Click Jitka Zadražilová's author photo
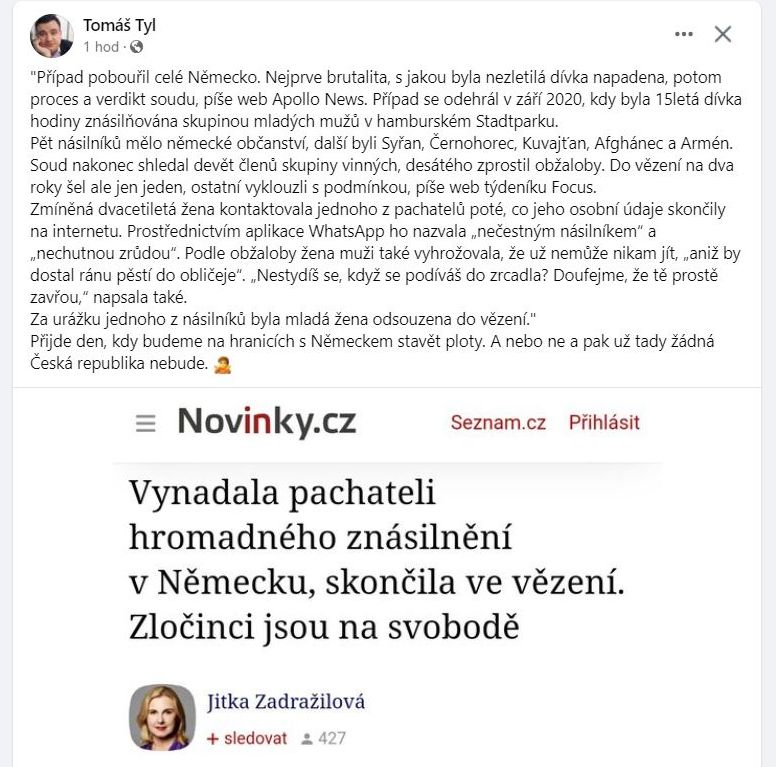776x767 pixels. click(162, 717)
